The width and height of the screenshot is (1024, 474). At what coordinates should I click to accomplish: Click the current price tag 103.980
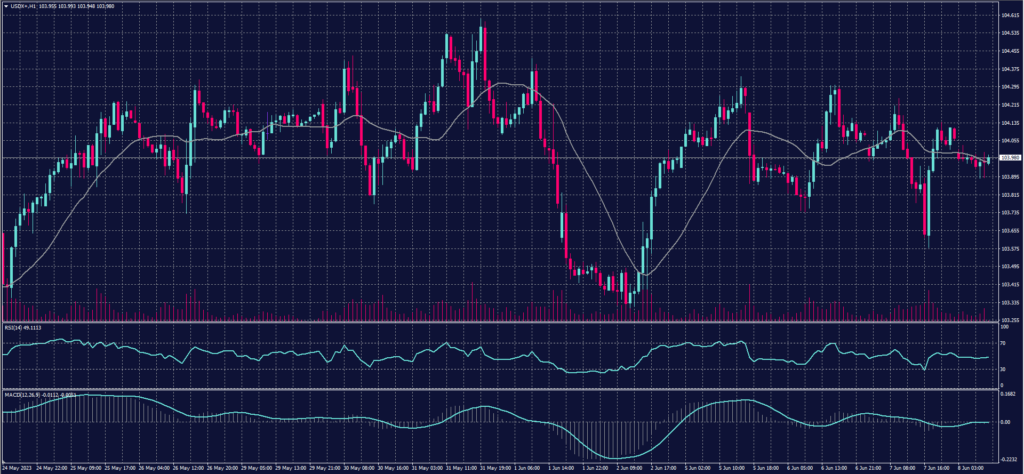coord(1009,158)
